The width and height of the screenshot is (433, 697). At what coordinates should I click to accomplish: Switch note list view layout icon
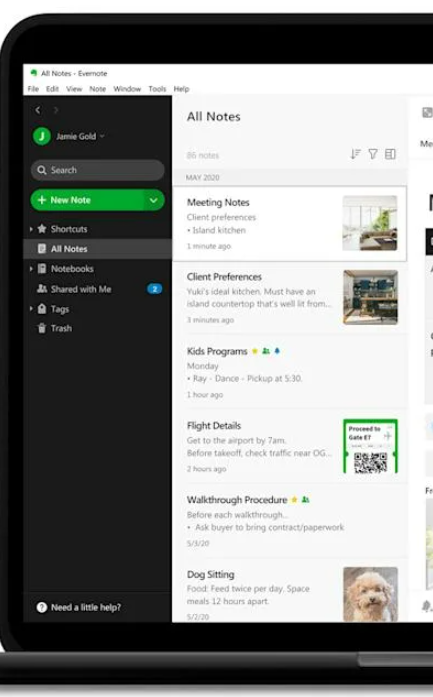pyautogui.click(x=390, y=154)
